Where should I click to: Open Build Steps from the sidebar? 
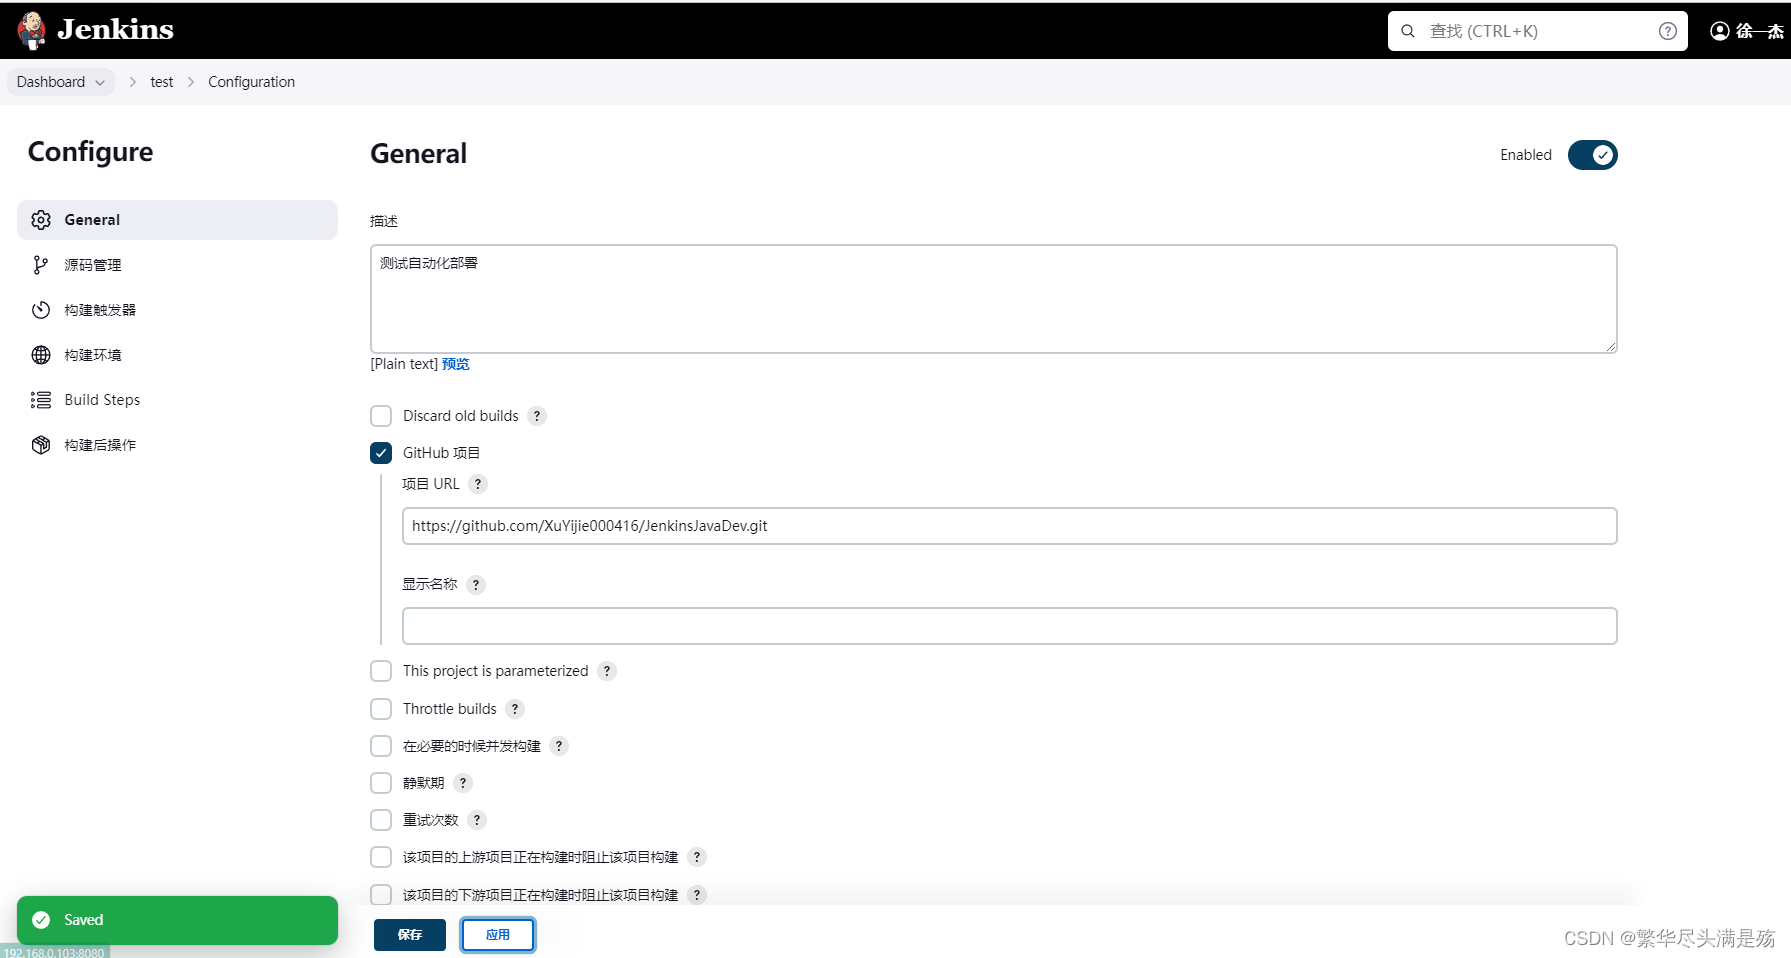coord(101,399)
